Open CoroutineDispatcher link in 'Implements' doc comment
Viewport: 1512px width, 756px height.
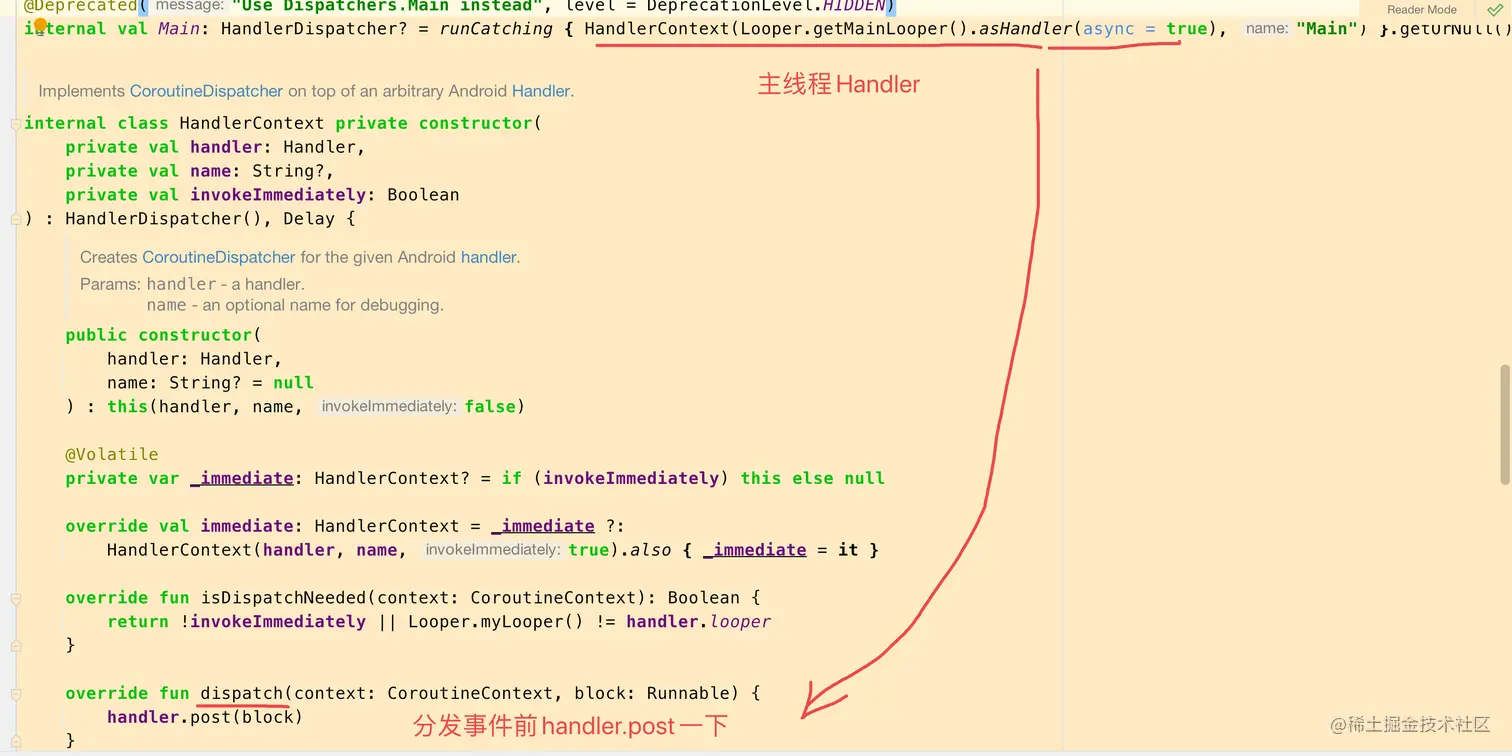[206, 91]
